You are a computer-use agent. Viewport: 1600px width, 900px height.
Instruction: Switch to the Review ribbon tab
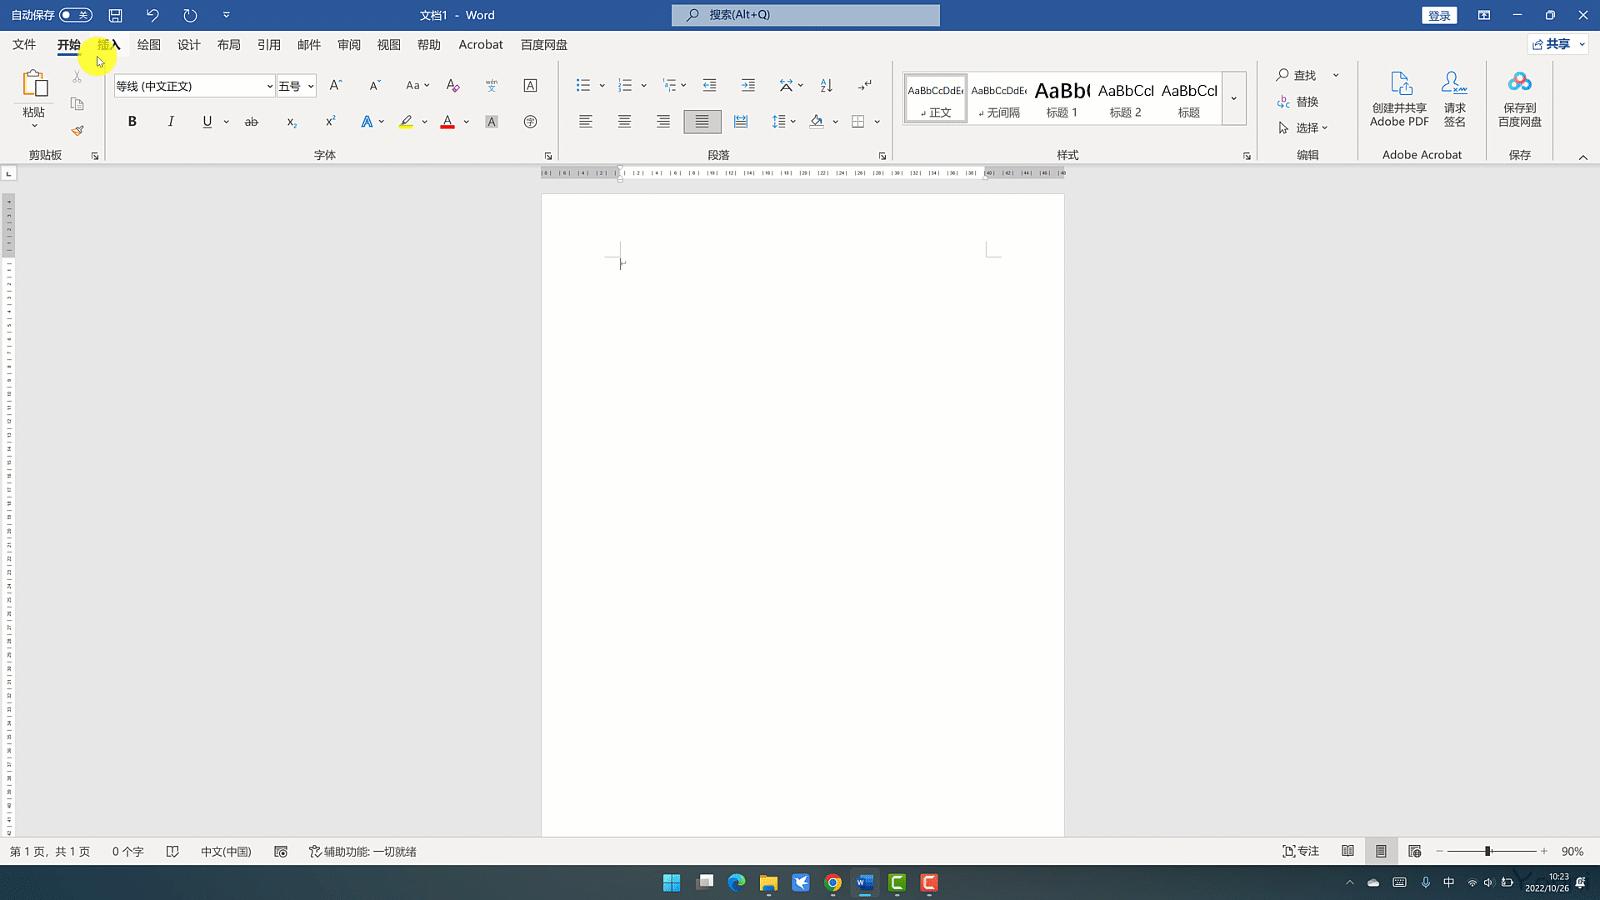click(x=349, y=45)
